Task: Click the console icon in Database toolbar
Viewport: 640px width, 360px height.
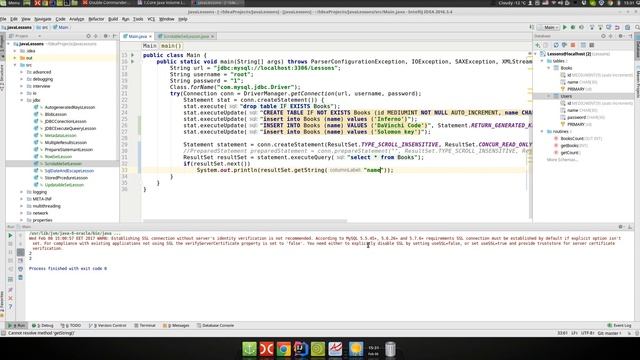Action: point(592,45)
